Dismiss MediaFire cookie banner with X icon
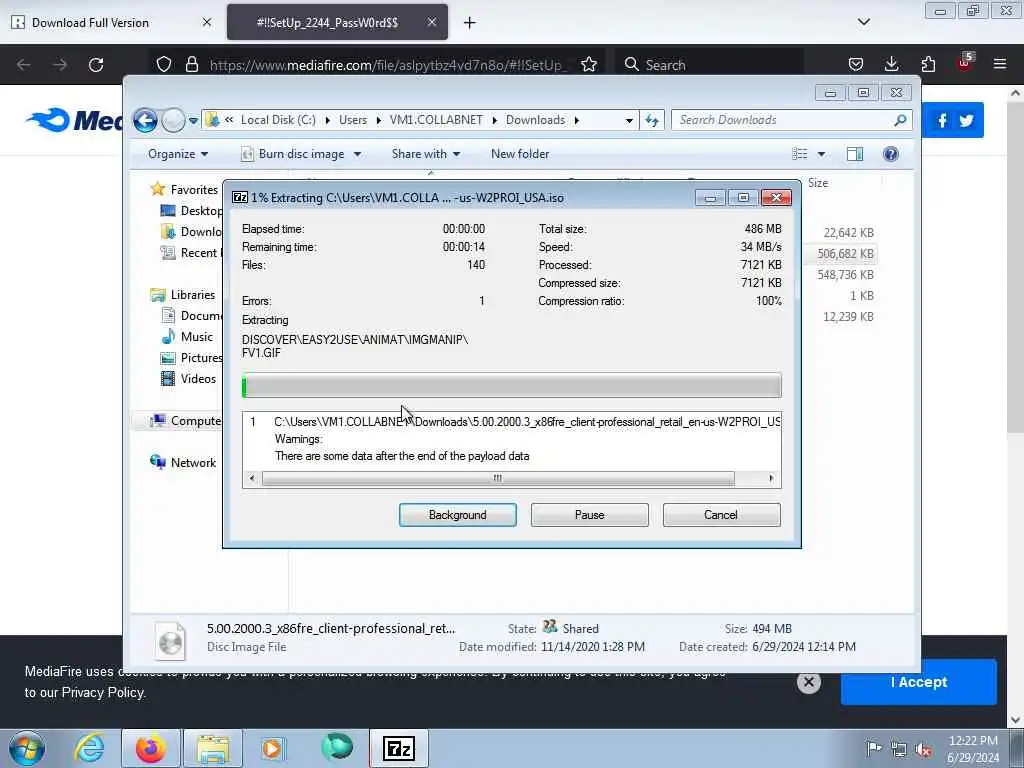The width and height of the screenshot is (1024, 768). pos(808,682)
